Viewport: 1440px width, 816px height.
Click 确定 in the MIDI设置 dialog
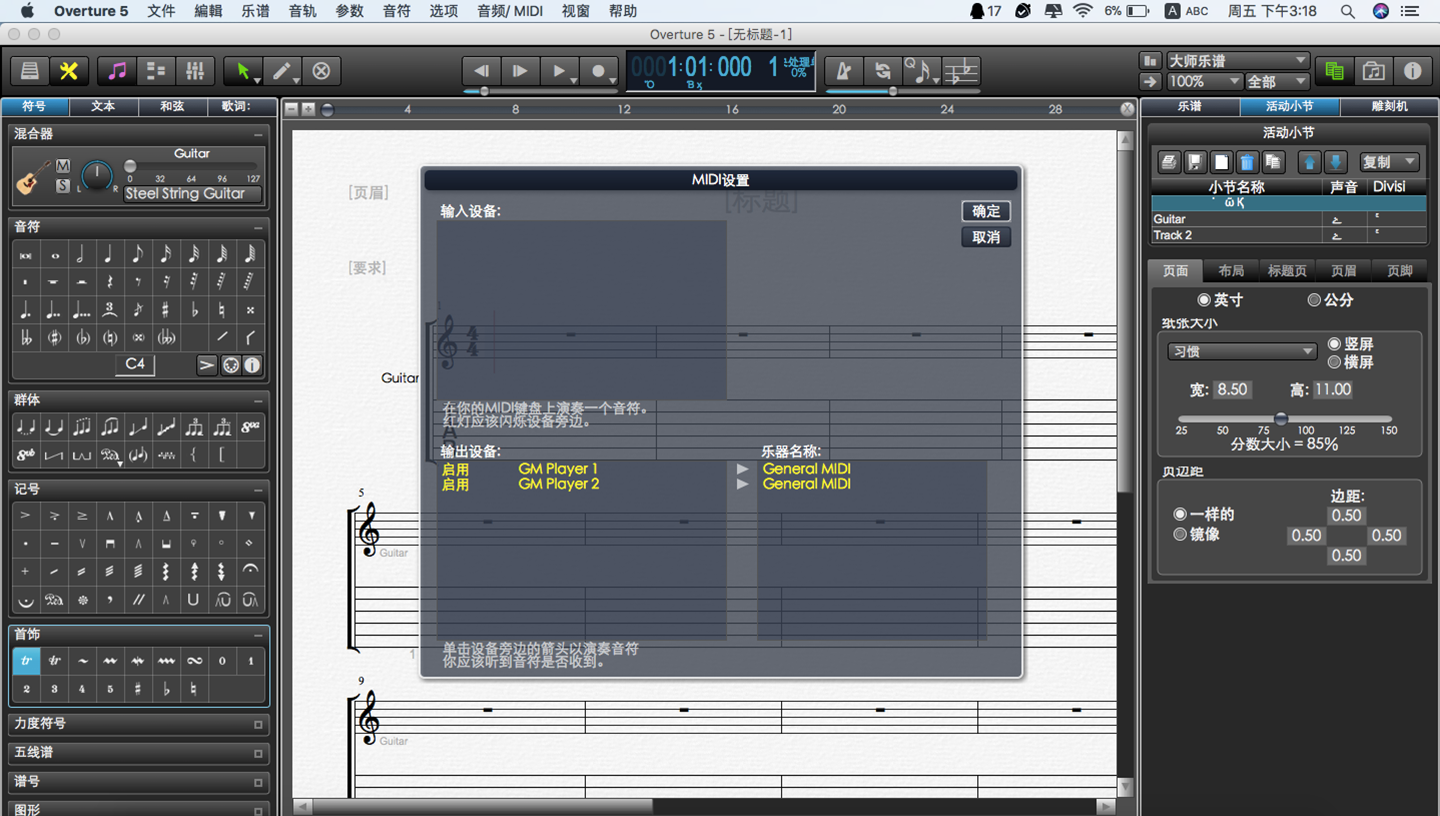[986, 211]
